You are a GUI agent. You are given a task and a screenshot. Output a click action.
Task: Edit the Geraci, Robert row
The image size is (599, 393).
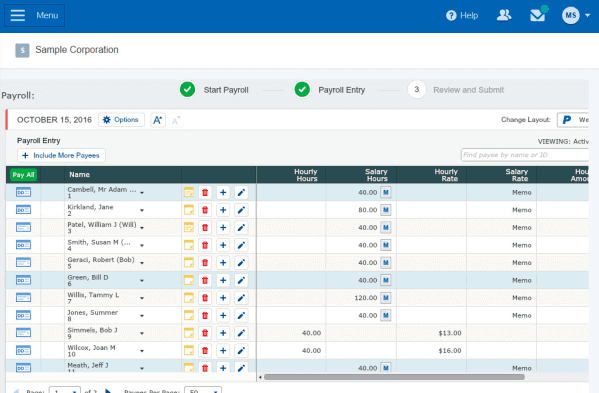(241, 263)
